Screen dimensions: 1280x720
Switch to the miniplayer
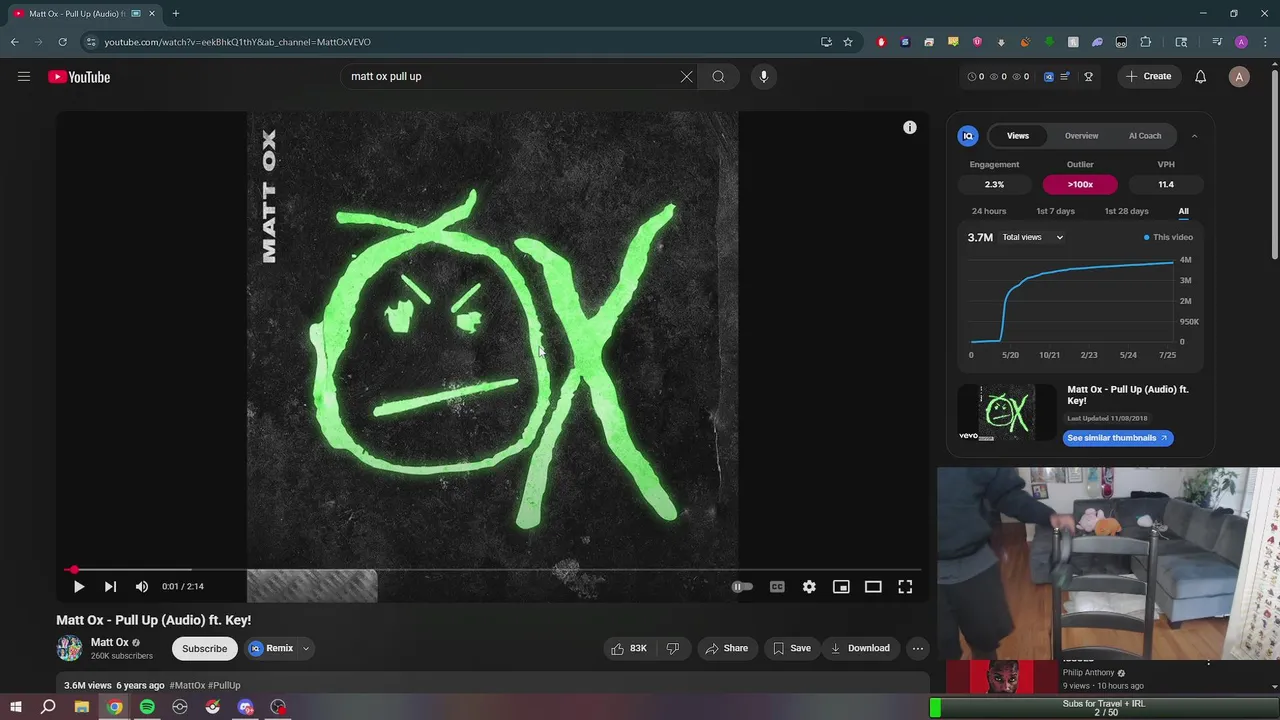[x=841, y=587]
